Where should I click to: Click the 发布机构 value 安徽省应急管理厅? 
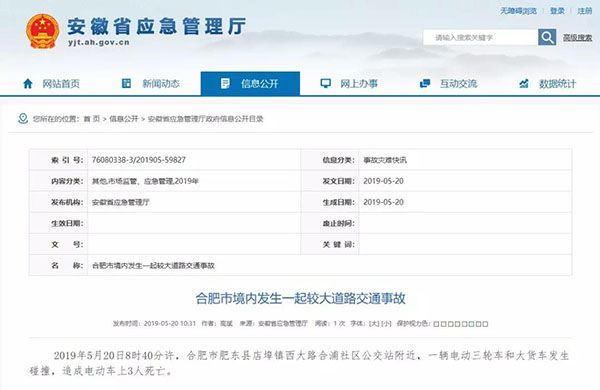121,202
